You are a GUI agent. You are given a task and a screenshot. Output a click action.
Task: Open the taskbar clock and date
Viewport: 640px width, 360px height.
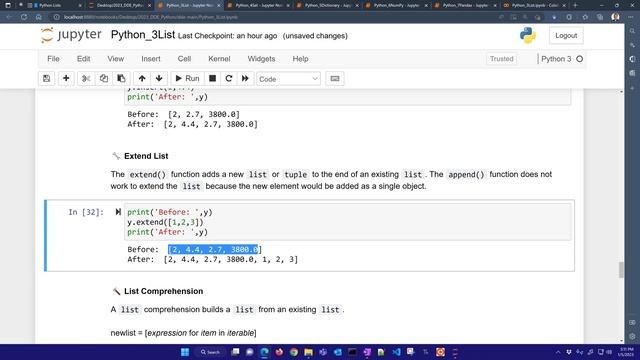626,352
